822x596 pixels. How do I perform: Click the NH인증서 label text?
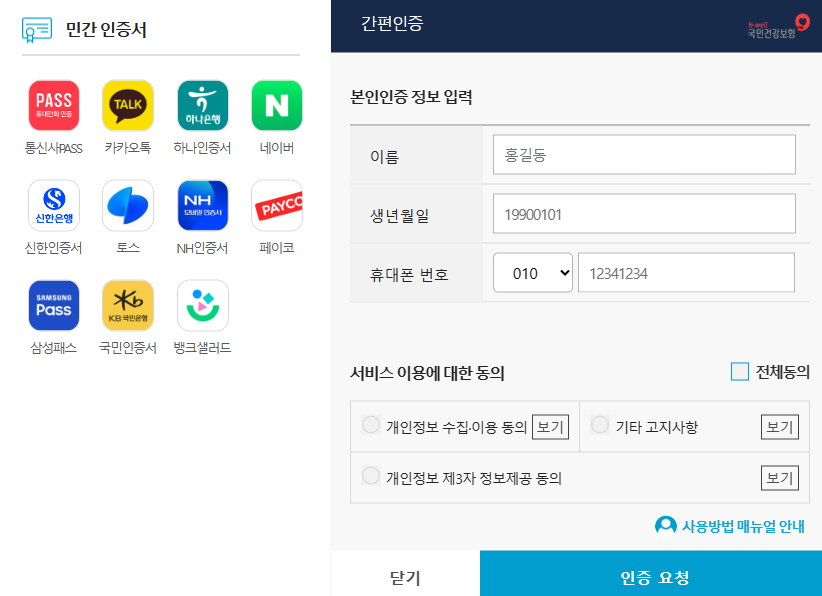click(x=202, y=248)
